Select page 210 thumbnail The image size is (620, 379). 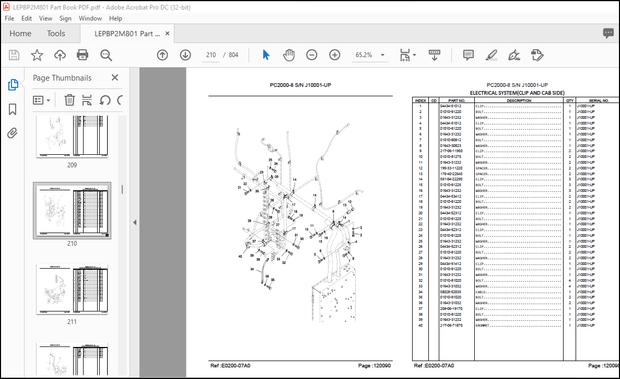(72, 211)
